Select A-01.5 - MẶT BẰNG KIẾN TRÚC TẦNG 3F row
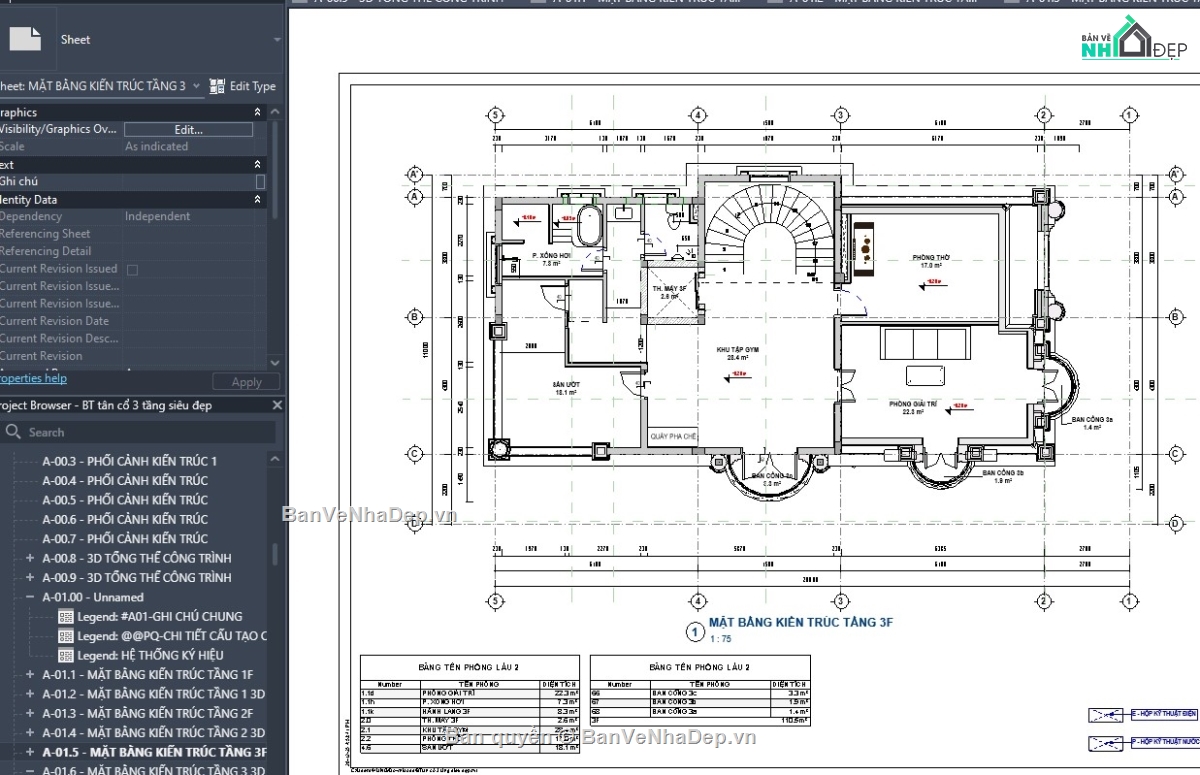Viewport: 1200px width, 775px height. click(x=154, y=752)
